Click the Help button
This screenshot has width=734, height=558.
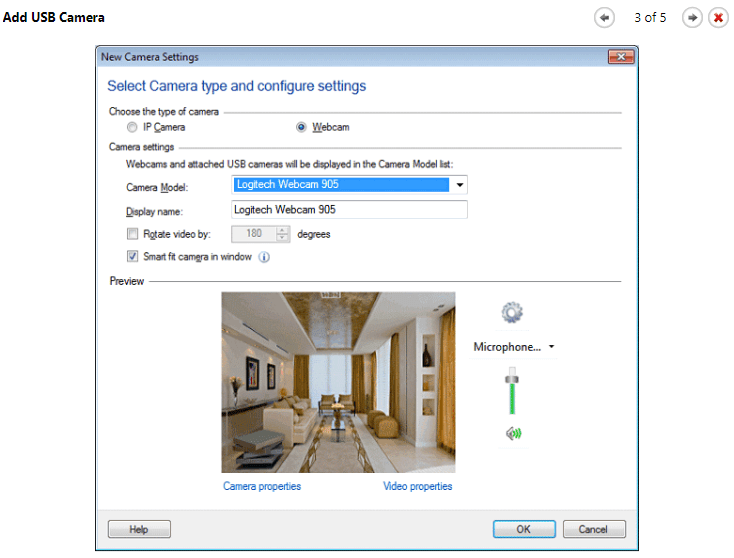(139, 529)
